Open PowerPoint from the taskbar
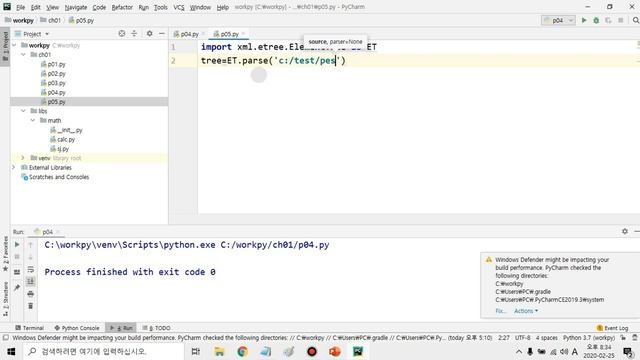640x360 pixels. pyautogui.click(x=335, y=351)
